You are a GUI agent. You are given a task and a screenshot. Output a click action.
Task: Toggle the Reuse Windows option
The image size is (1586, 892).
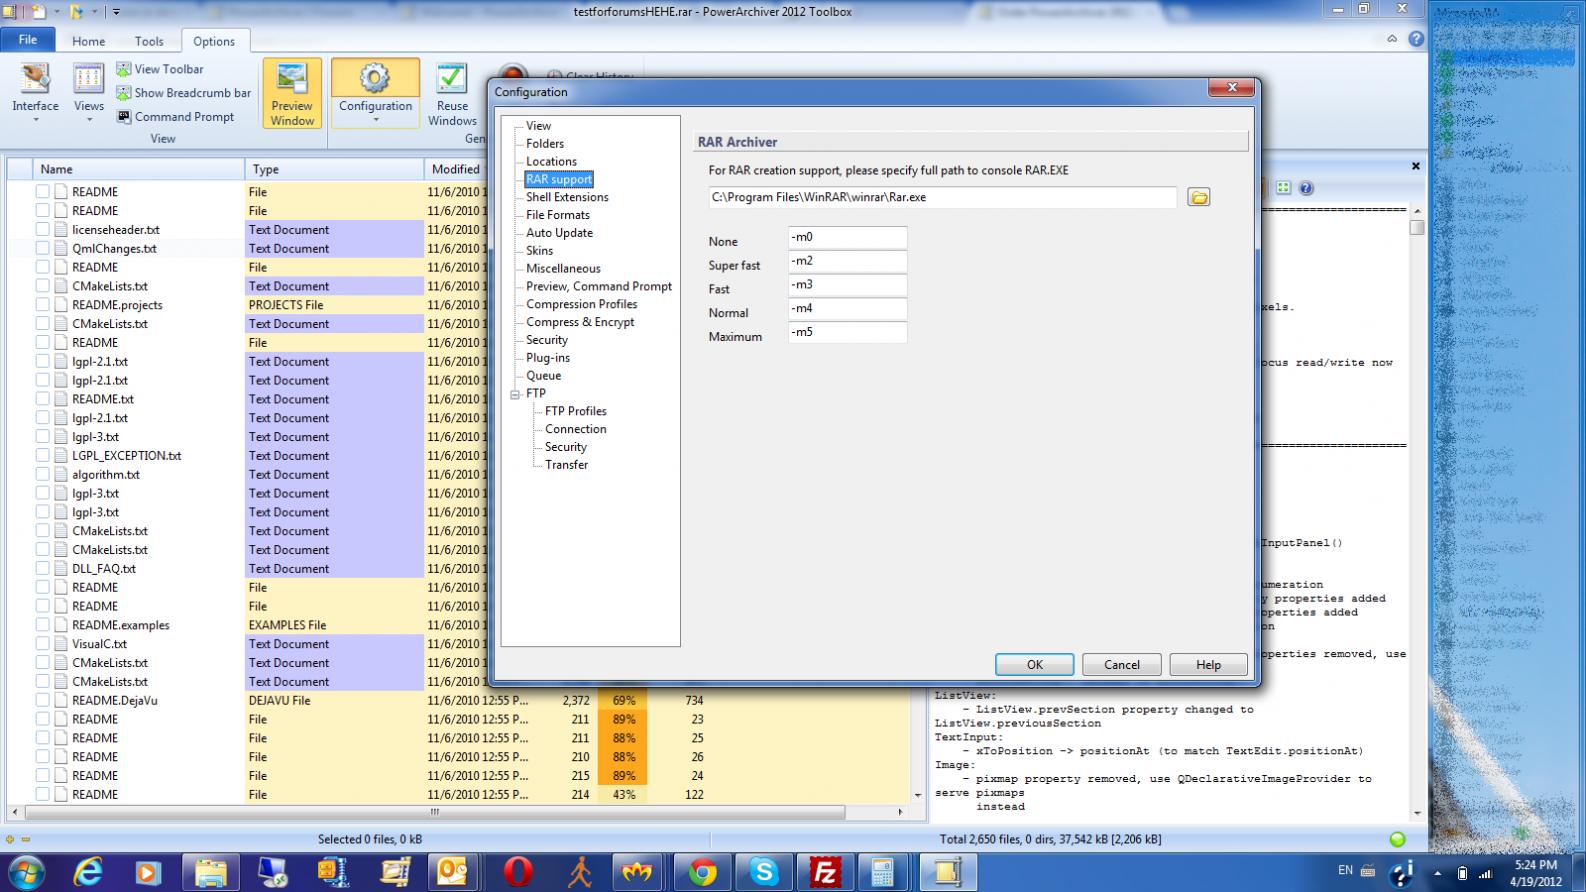[x=452, y=93]
